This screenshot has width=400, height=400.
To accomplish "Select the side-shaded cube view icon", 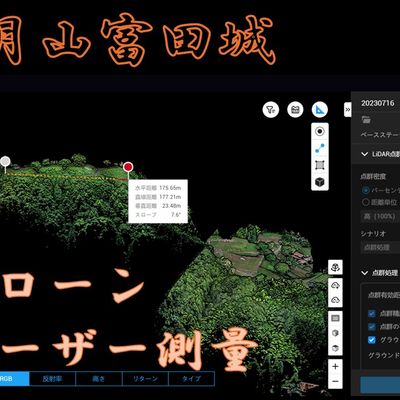I will 335,333.
